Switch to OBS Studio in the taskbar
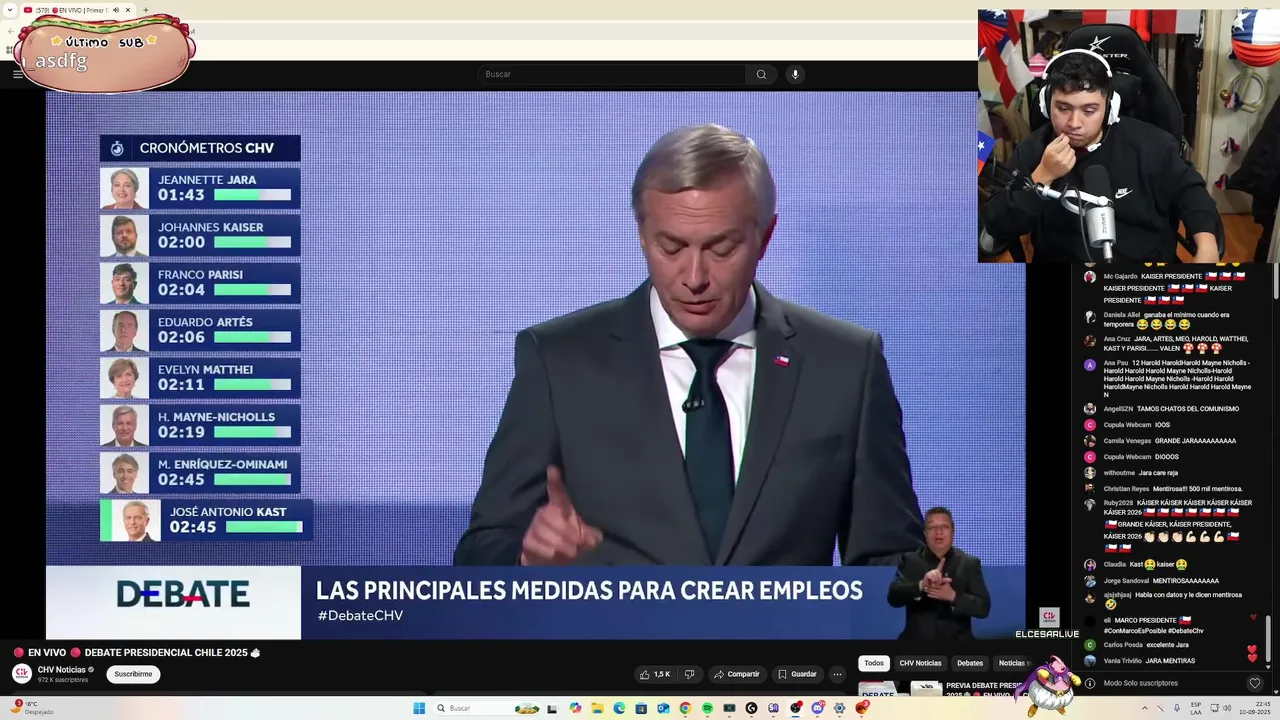 click(x=795, y=708)
